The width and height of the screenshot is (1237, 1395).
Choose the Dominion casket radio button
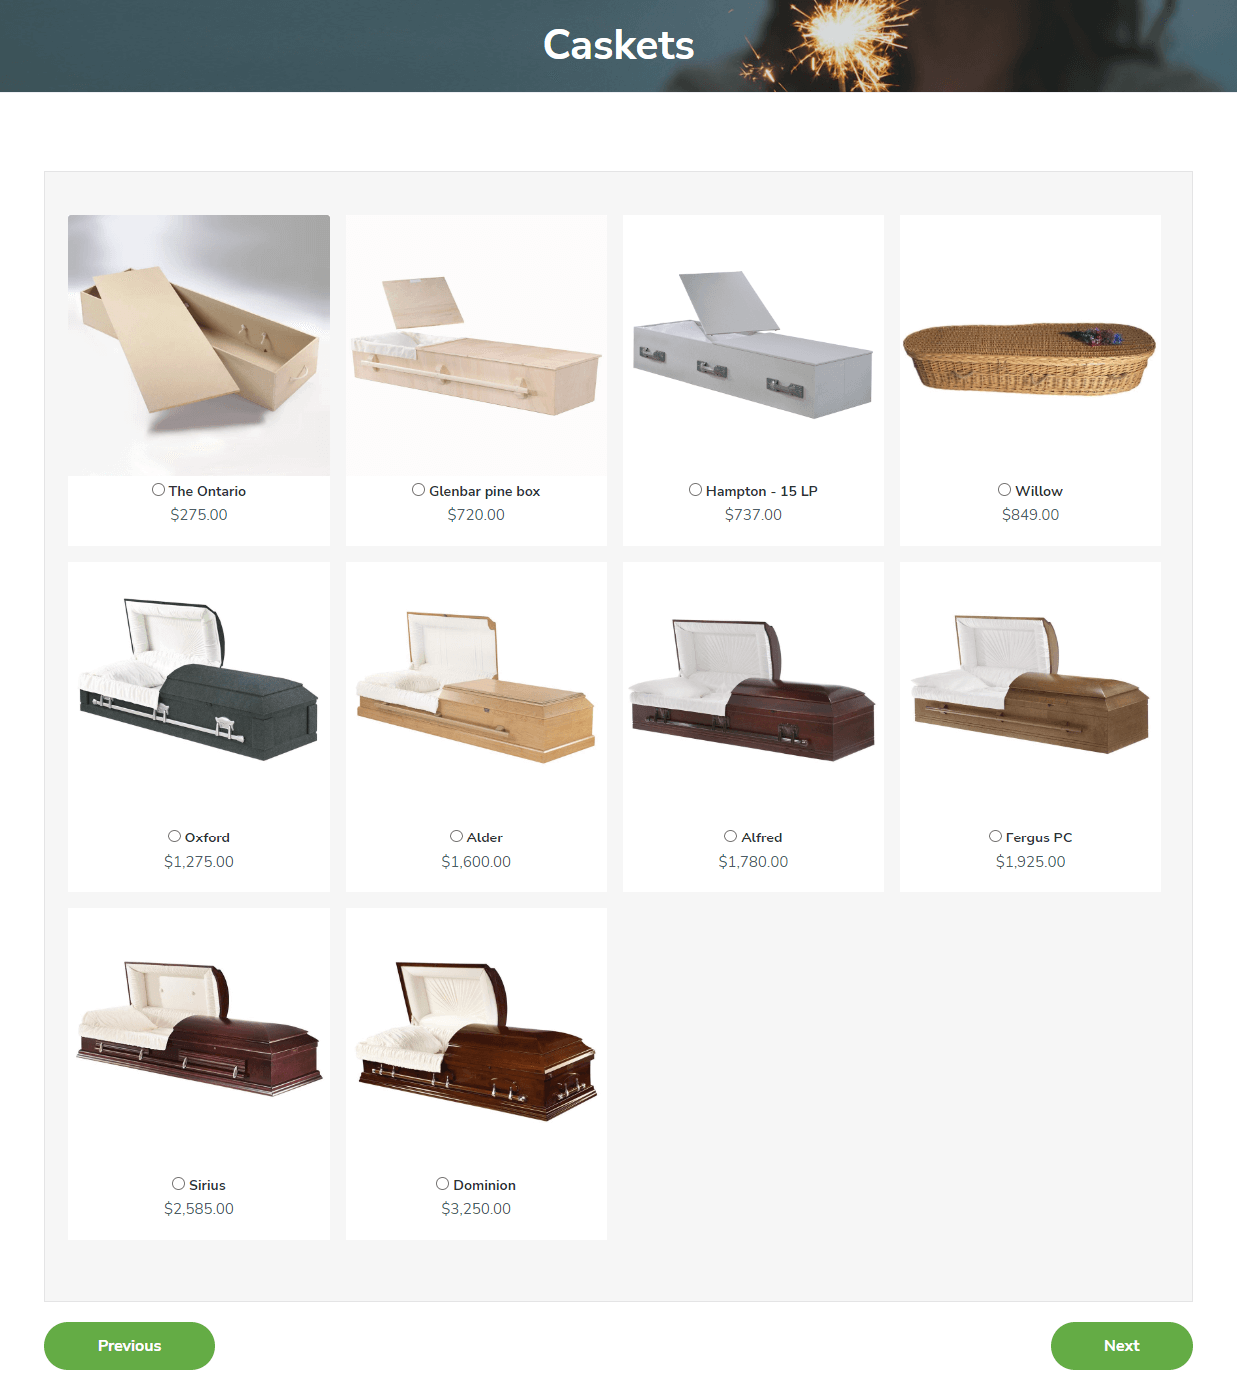click(442, 1184)
